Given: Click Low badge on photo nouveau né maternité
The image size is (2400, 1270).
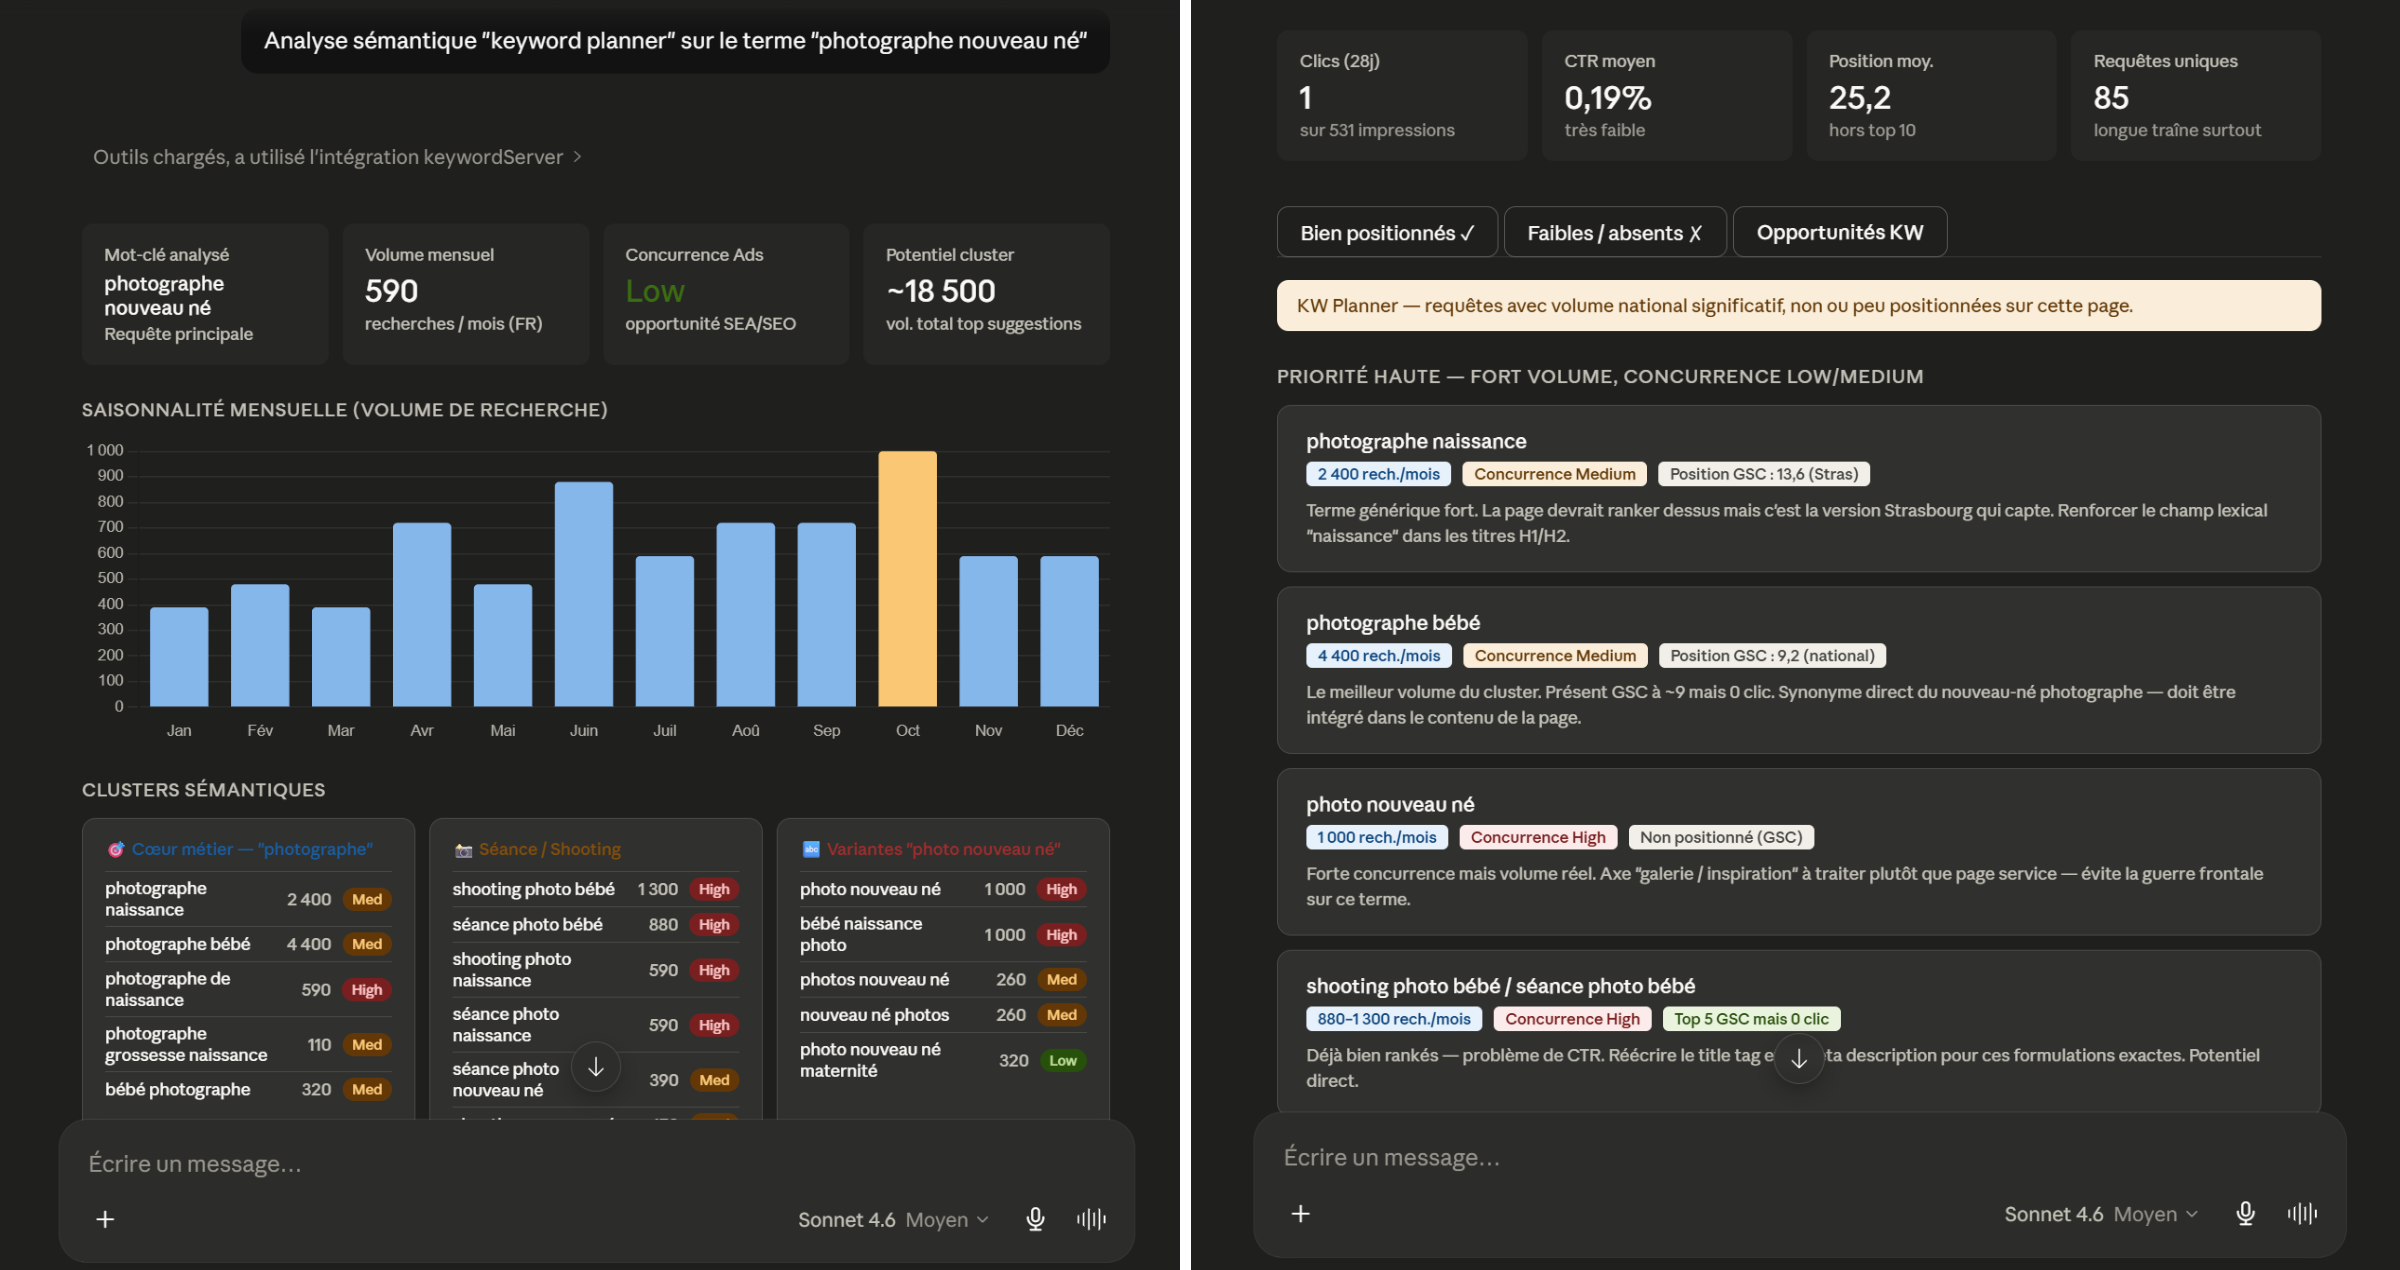Looking at the screenshot, I should [1062, 1060].
